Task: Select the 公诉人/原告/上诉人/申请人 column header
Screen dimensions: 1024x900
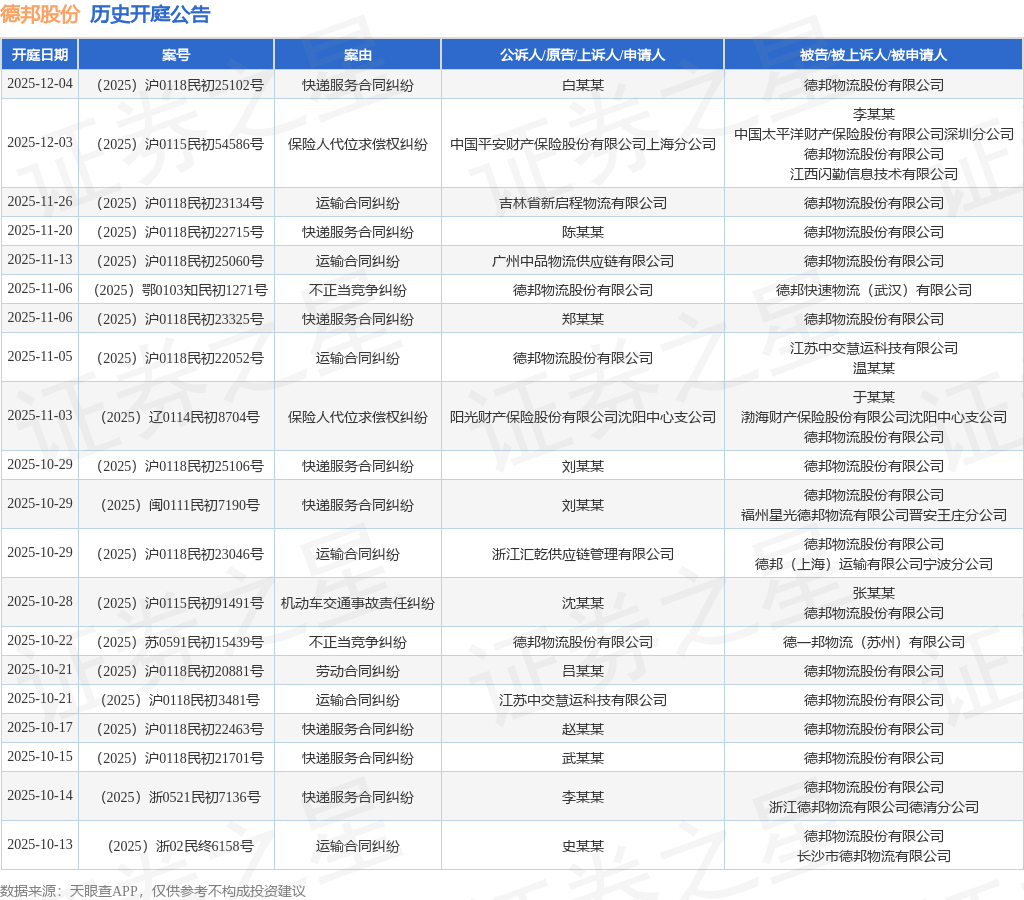Action: click(x=583, y=55)
